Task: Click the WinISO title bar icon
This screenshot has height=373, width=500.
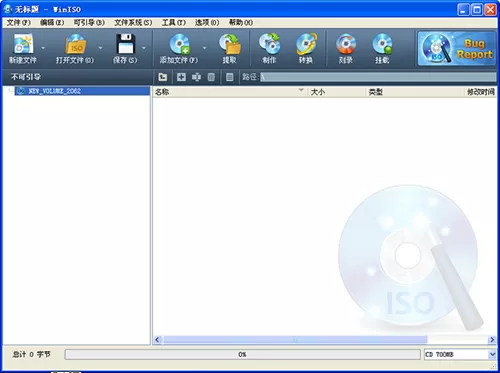Action: pyautogui.click(x=8, y=9)
